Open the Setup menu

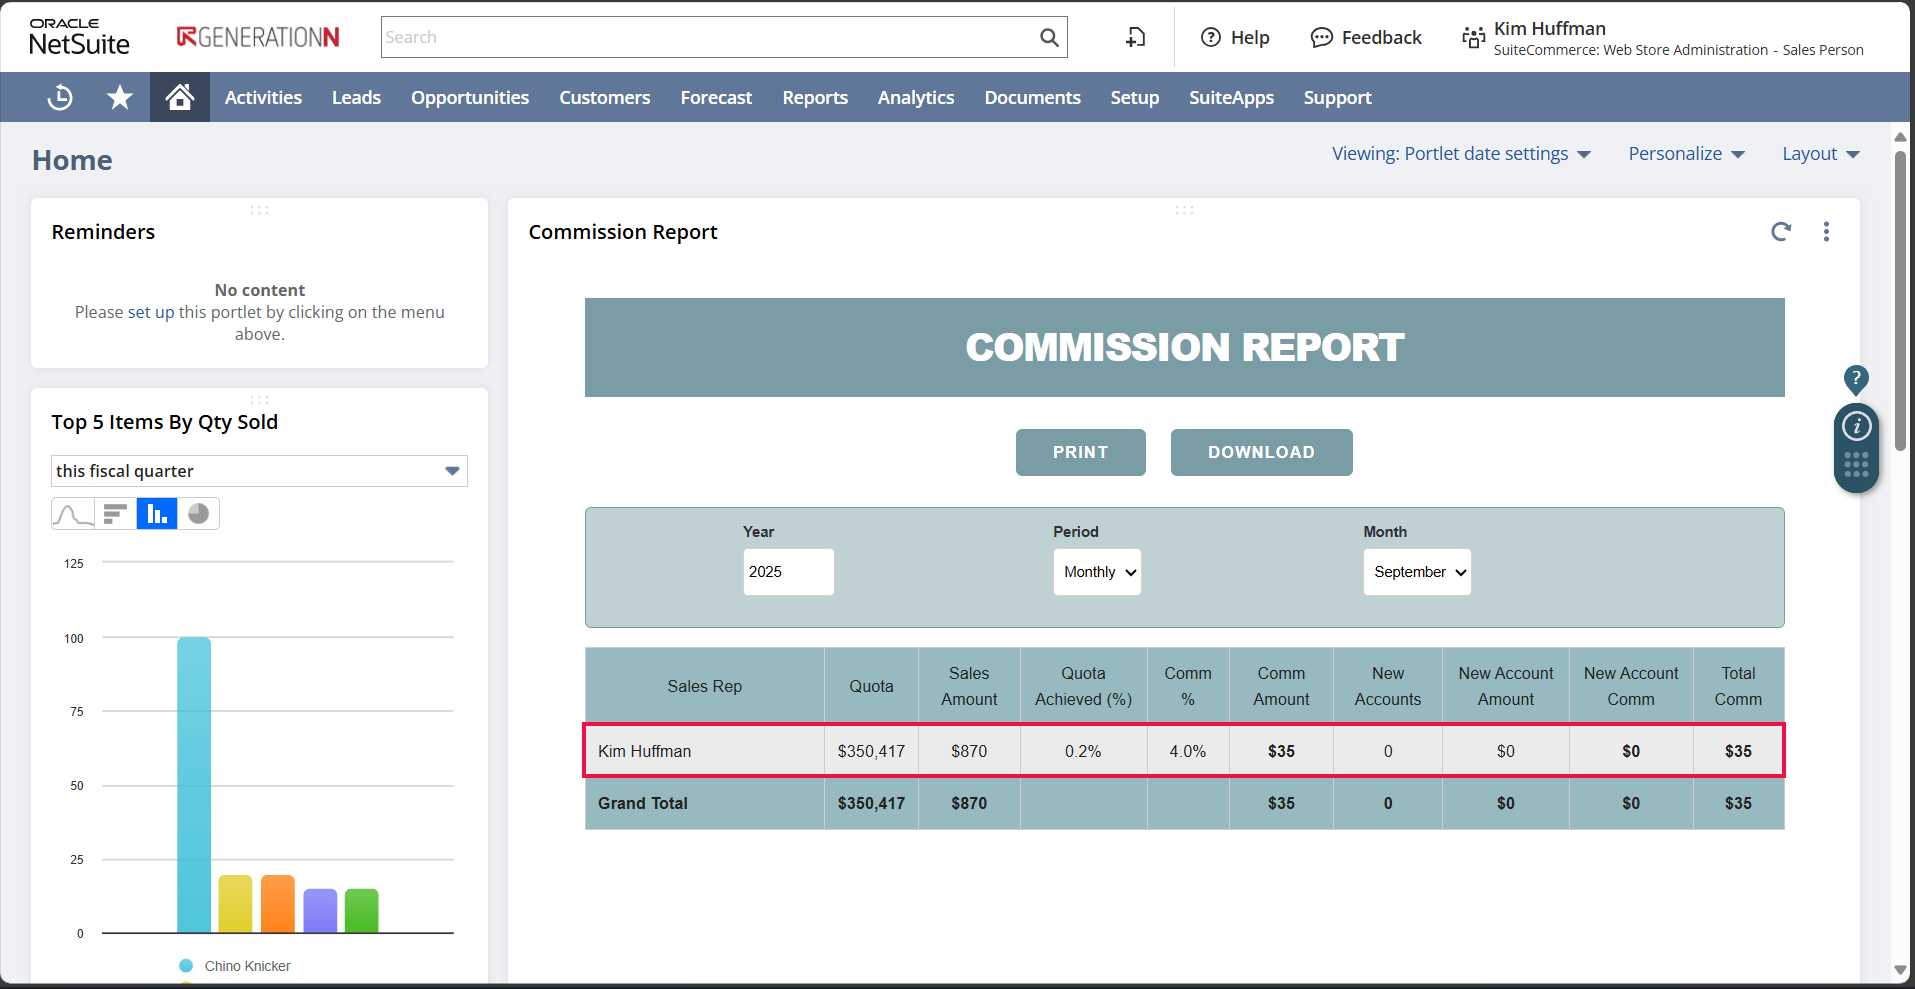point(1135,97)
